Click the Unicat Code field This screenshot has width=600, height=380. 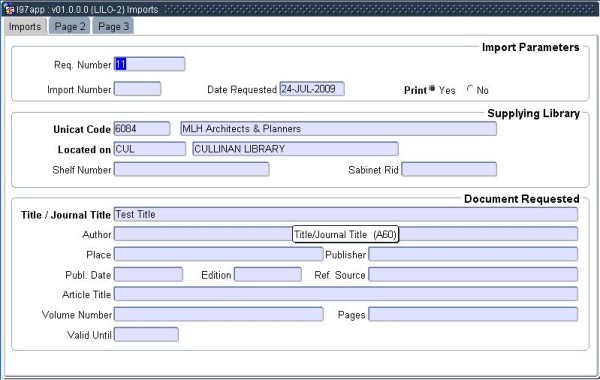[142, 129]
